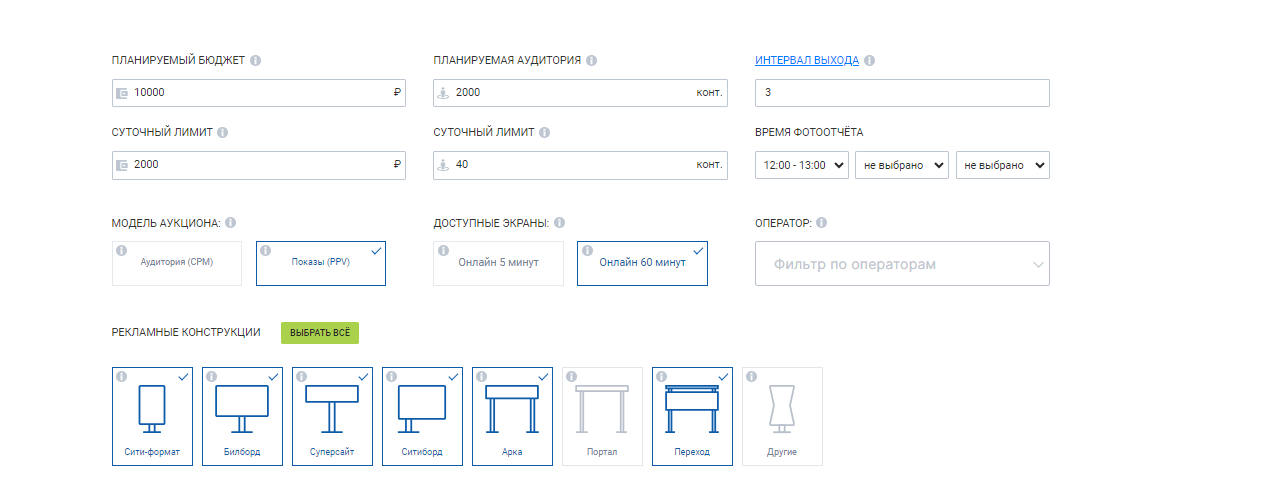1269x498 pixels.
Task: Choose the Аудитория (CPM) auction model
Action: point(177,263)
